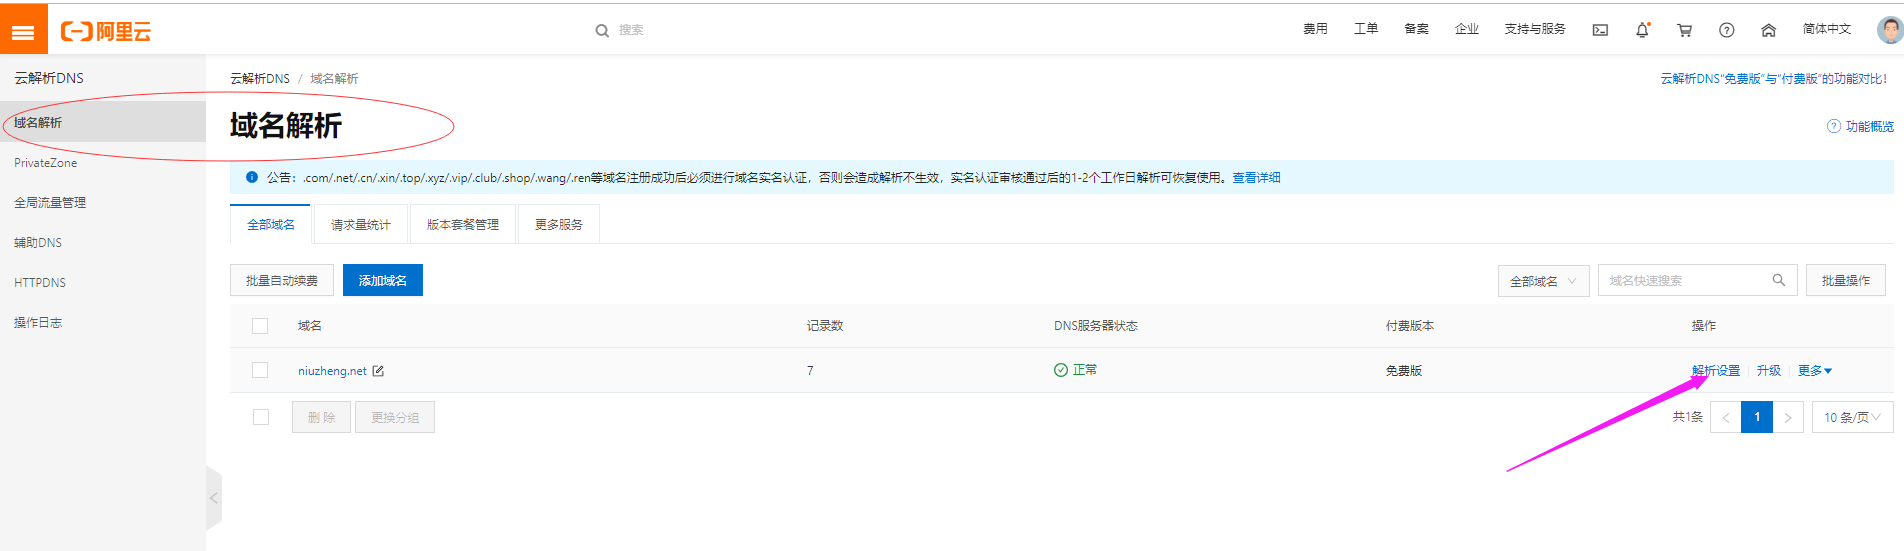Image resolution: width=1904 pixels, height=551 pixels.
Task: Open the shopping cart icon
Action: (1684, 30)
